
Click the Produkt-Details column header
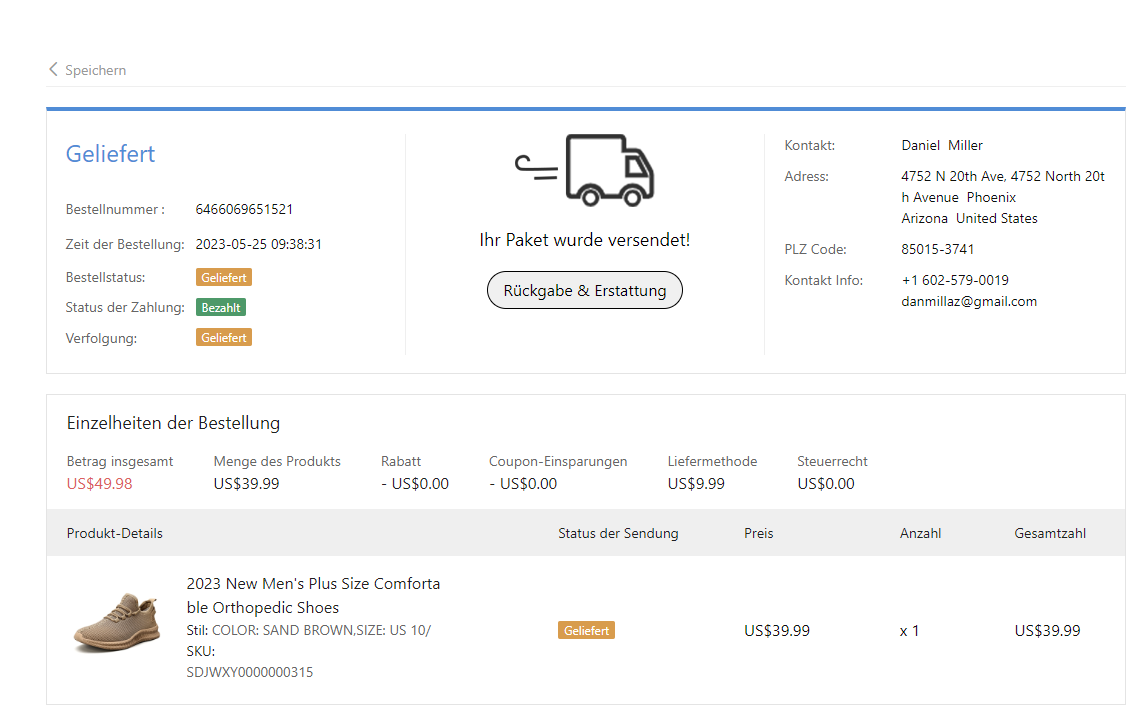point(114,533)
